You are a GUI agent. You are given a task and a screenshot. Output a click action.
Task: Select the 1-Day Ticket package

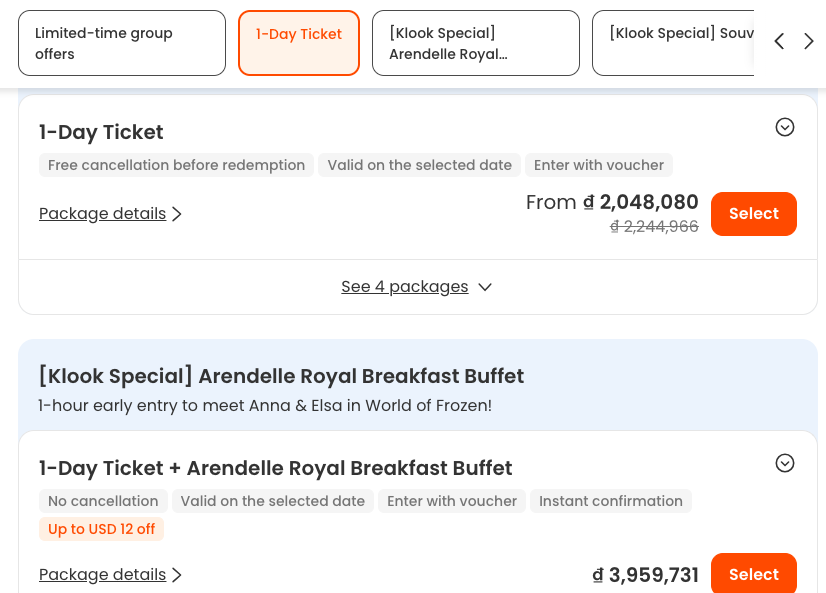point(753,214)
